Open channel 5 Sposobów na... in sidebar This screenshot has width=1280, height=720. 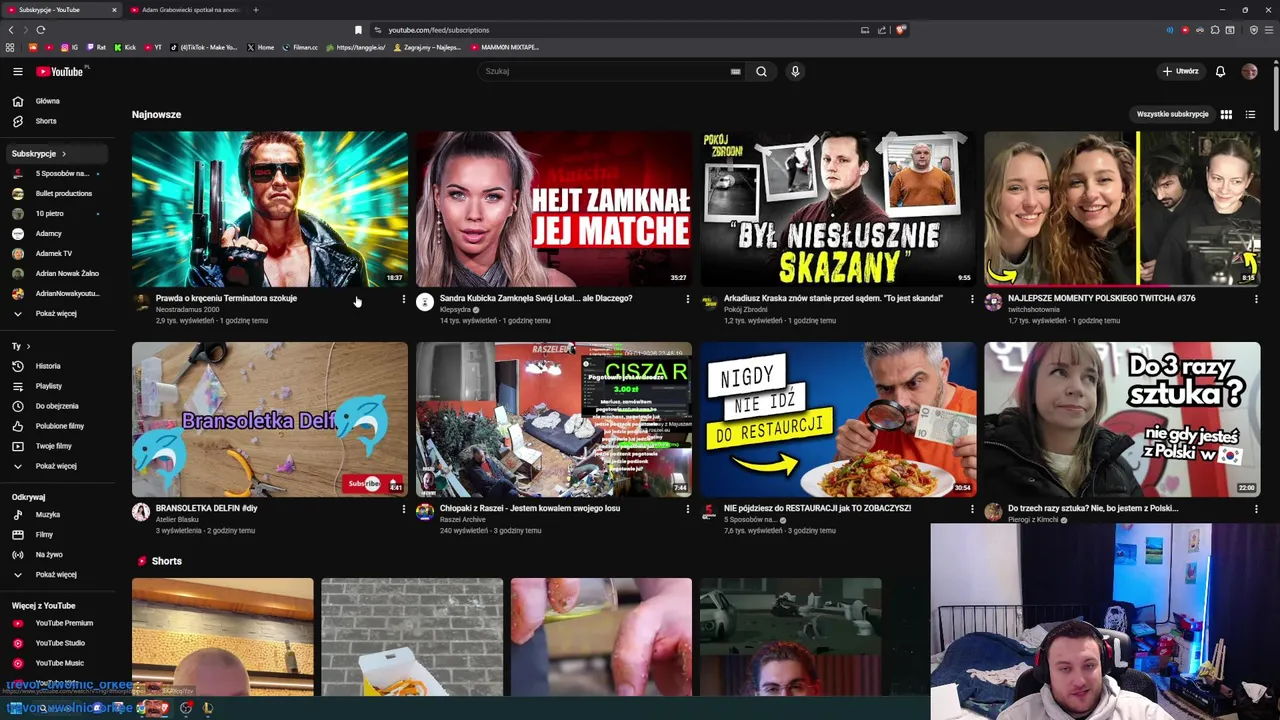[x=56, y=173]
